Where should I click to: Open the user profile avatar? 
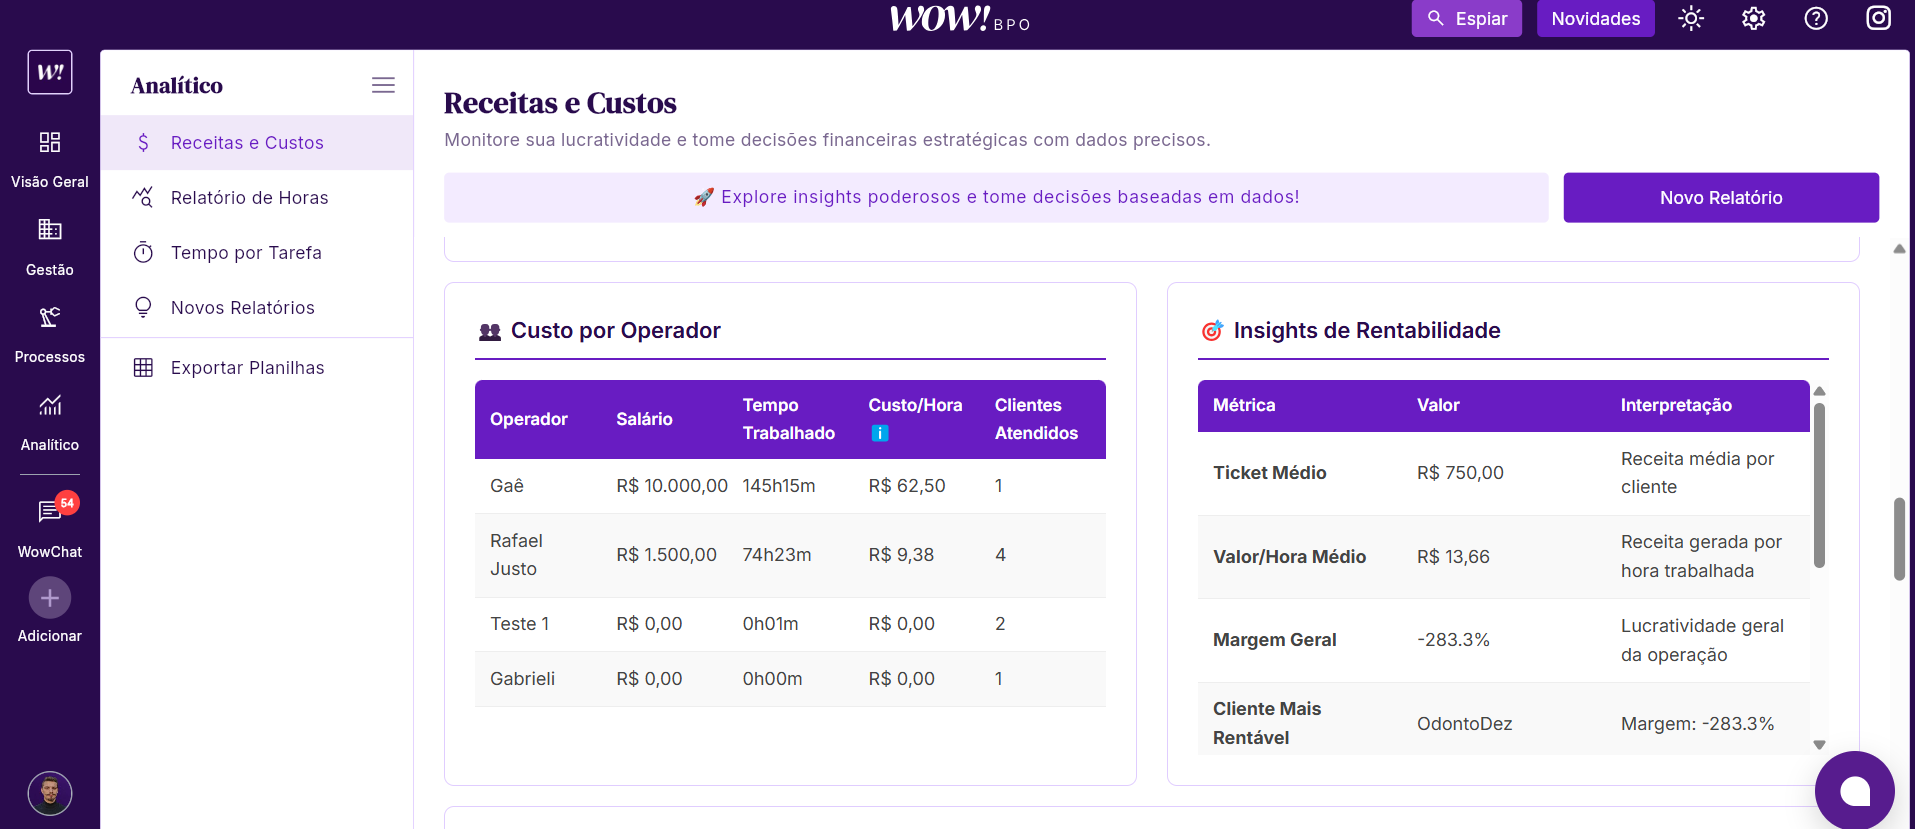coord(50,793)
